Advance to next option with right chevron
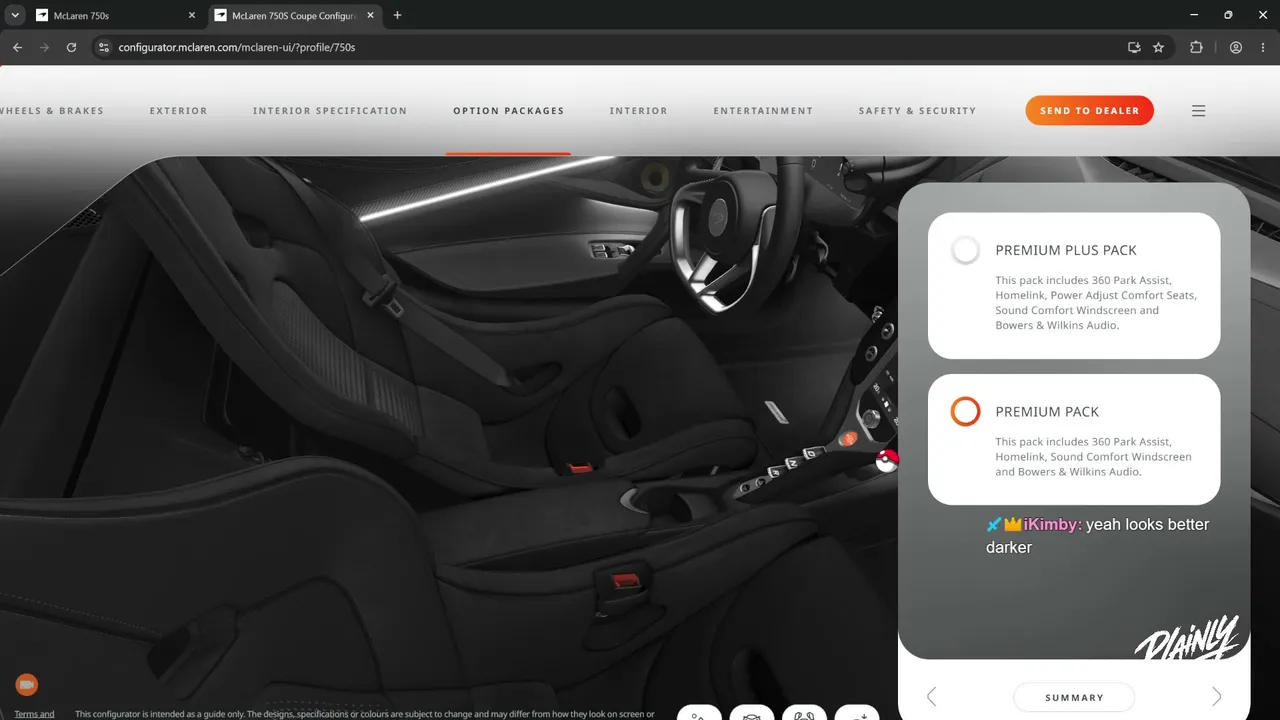Screen dimensions: 1280x720 [x=1217, y=697]
